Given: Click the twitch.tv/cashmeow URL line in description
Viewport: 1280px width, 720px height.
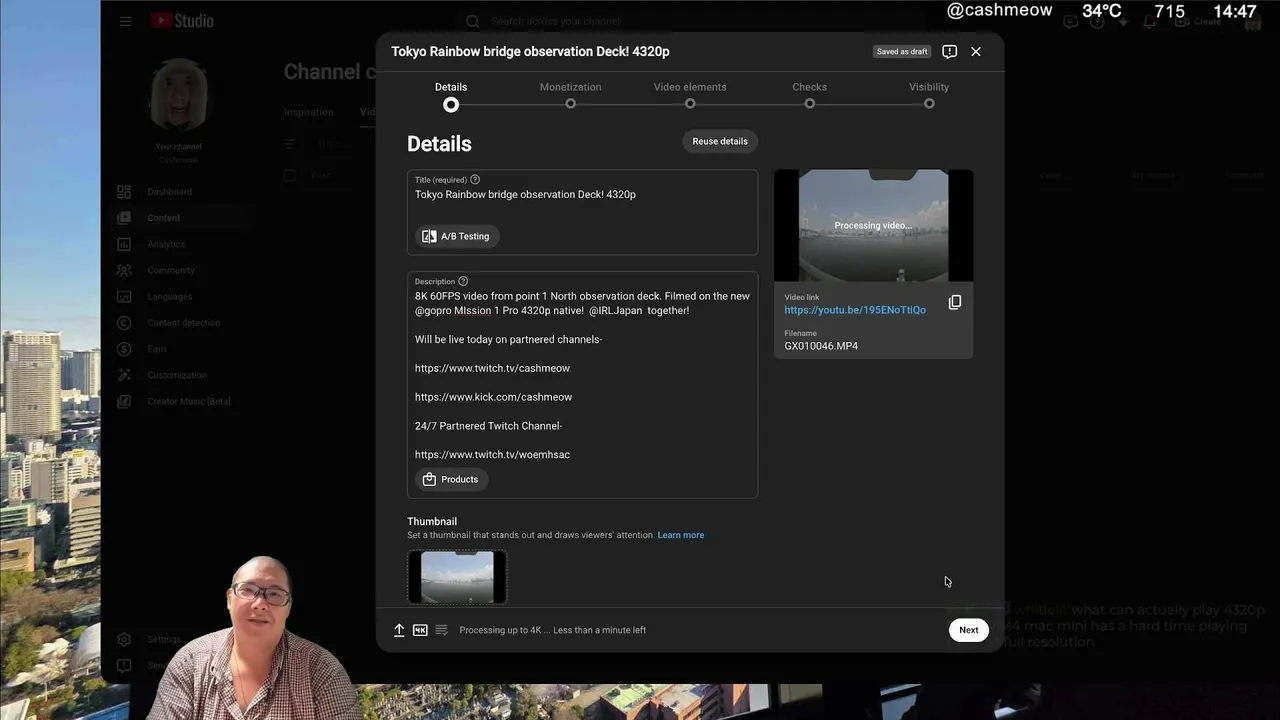Looking at the screenshot, I should coord(492,368).
